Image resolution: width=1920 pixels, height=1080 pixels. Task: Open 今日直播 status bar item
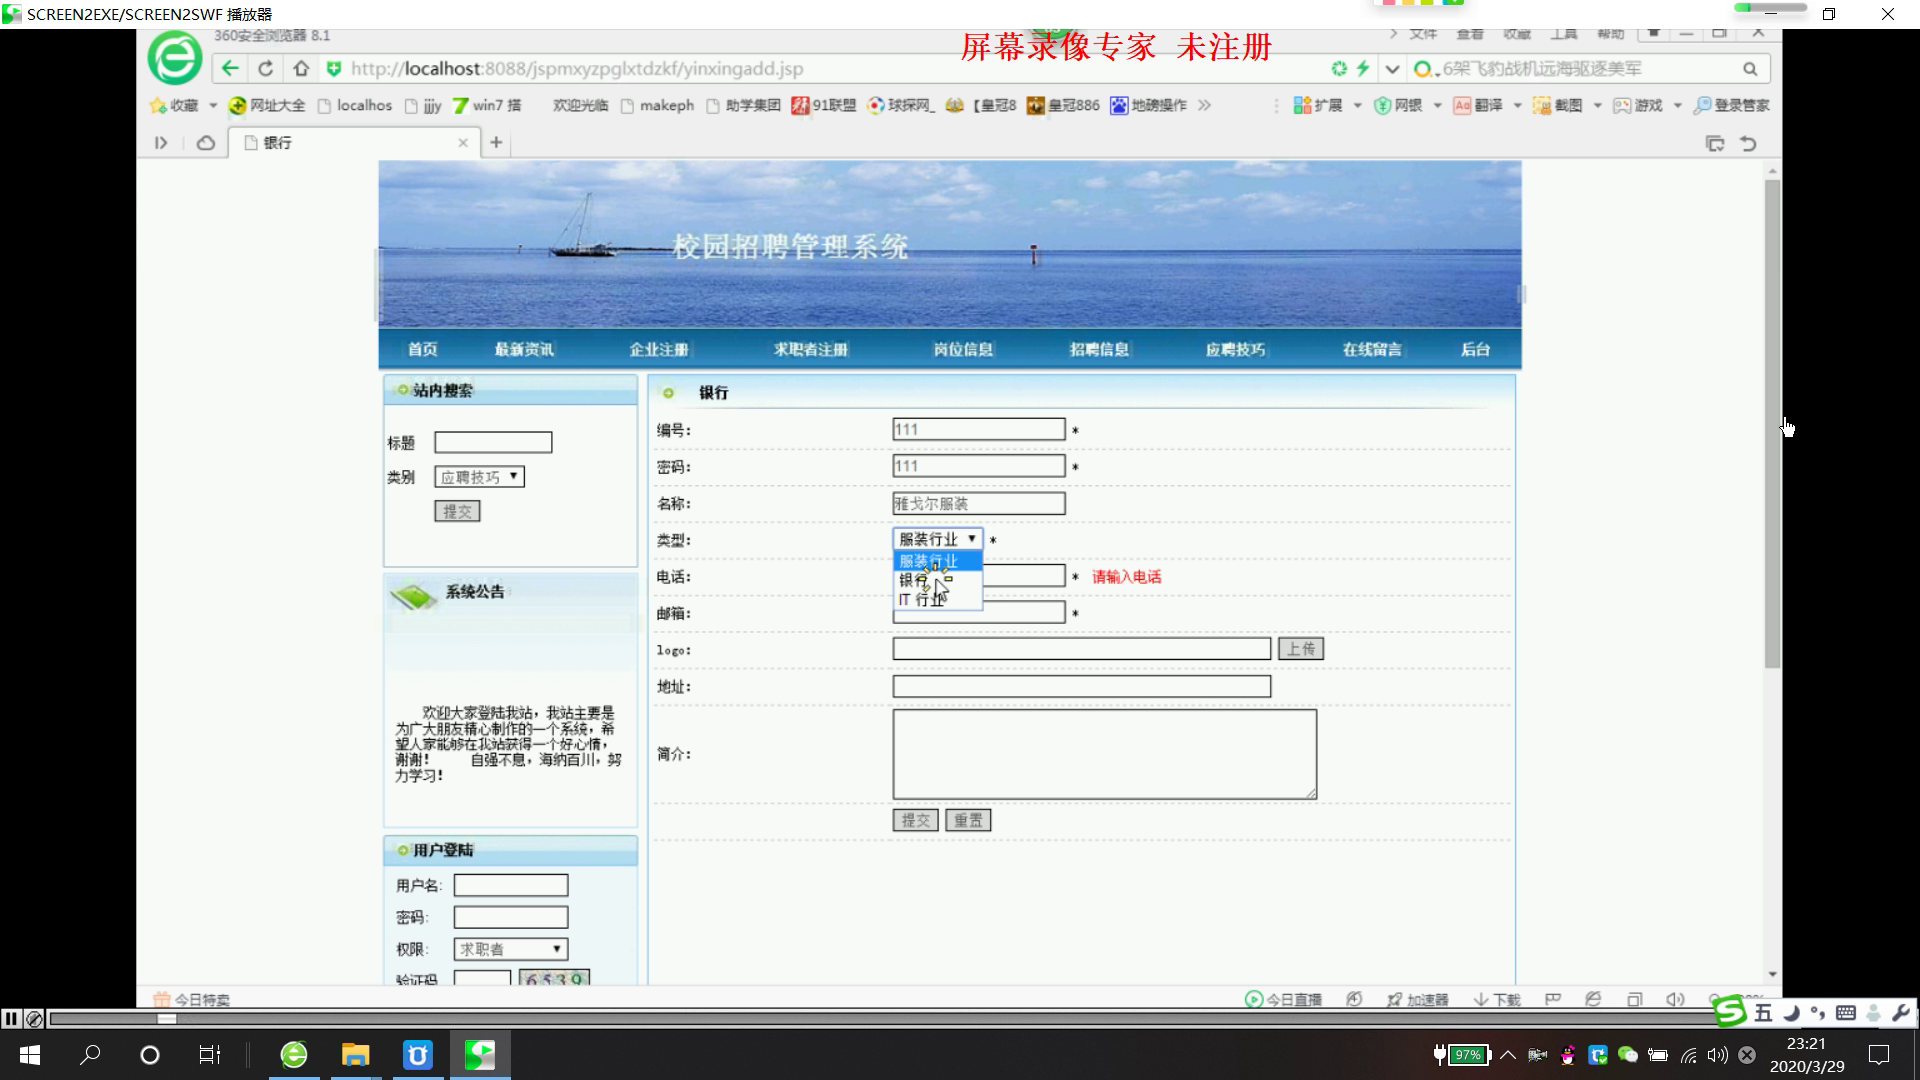coord(1284,999)
